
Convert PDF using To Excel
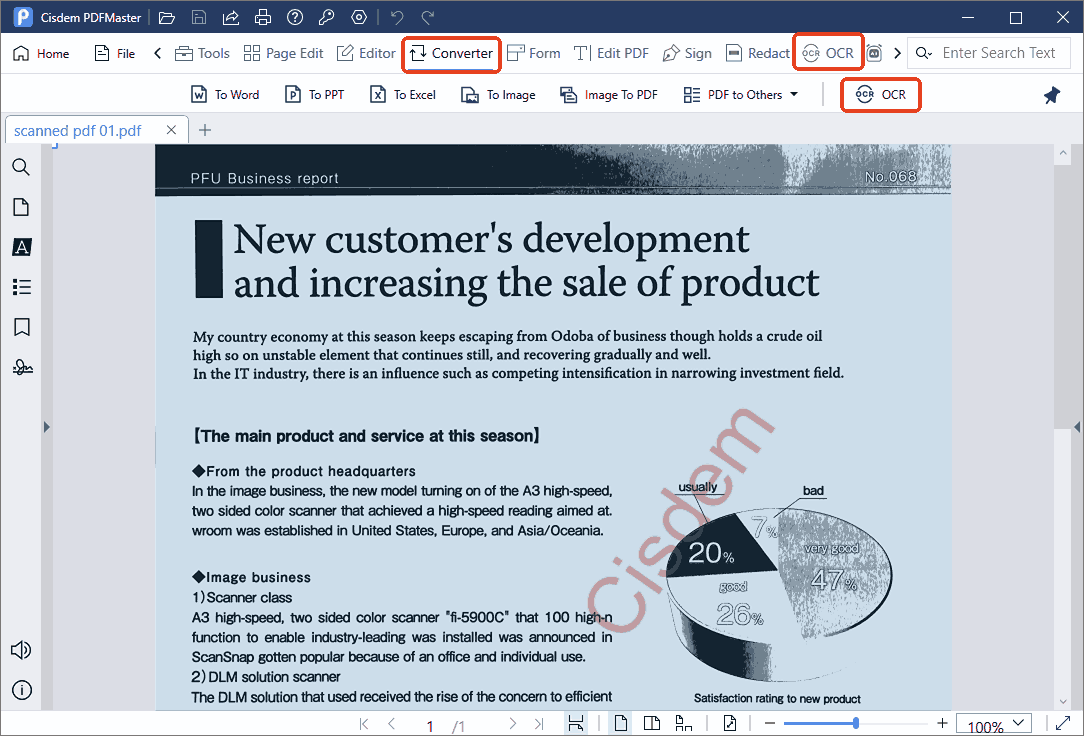403,95
